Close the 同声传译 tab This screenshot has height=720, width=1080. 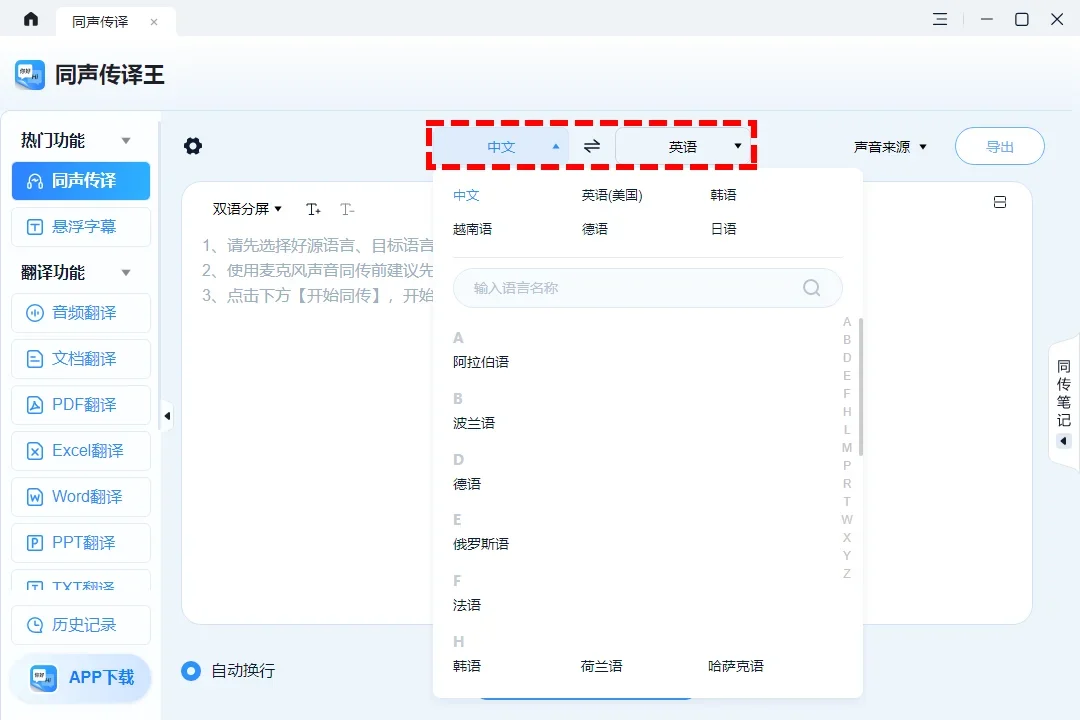[x=154, y=22]
